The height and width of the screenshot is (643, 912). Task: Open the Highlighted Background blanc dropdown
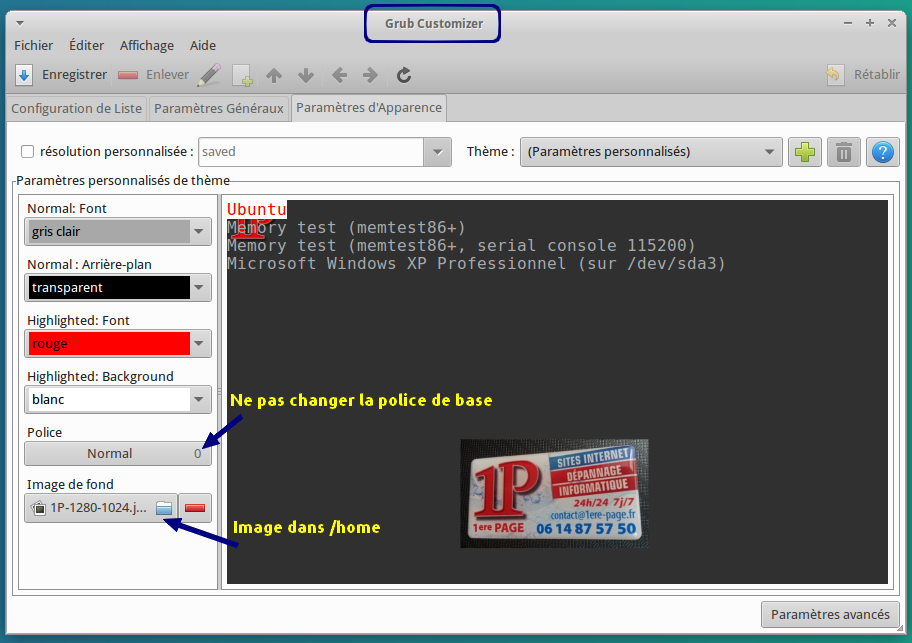200,400
